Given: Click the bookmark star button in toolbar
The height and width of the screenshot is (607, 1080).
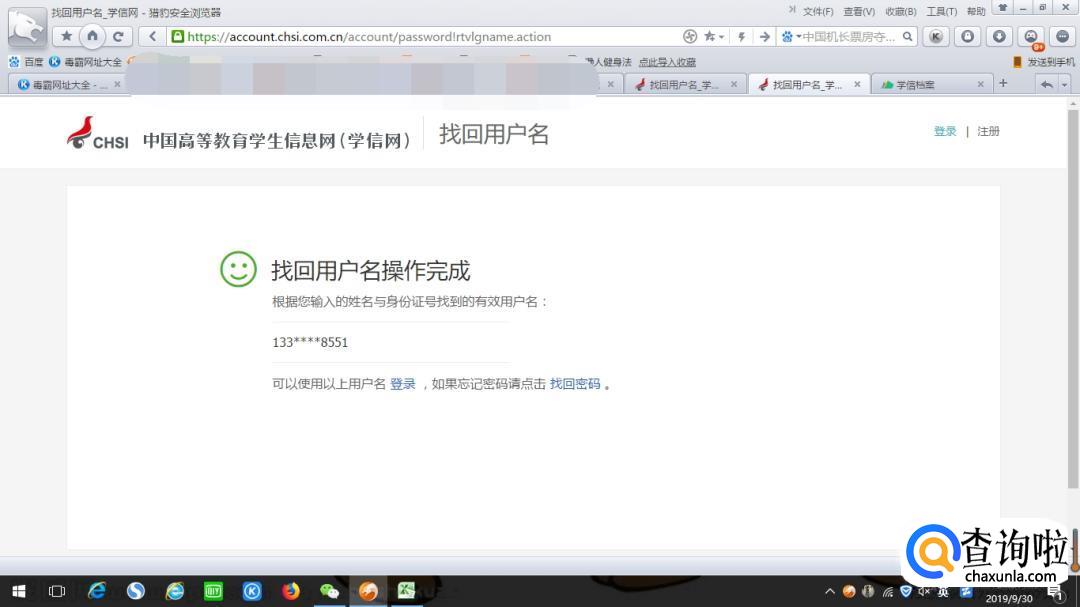Looking at the screenshot, I should [66, 37].
